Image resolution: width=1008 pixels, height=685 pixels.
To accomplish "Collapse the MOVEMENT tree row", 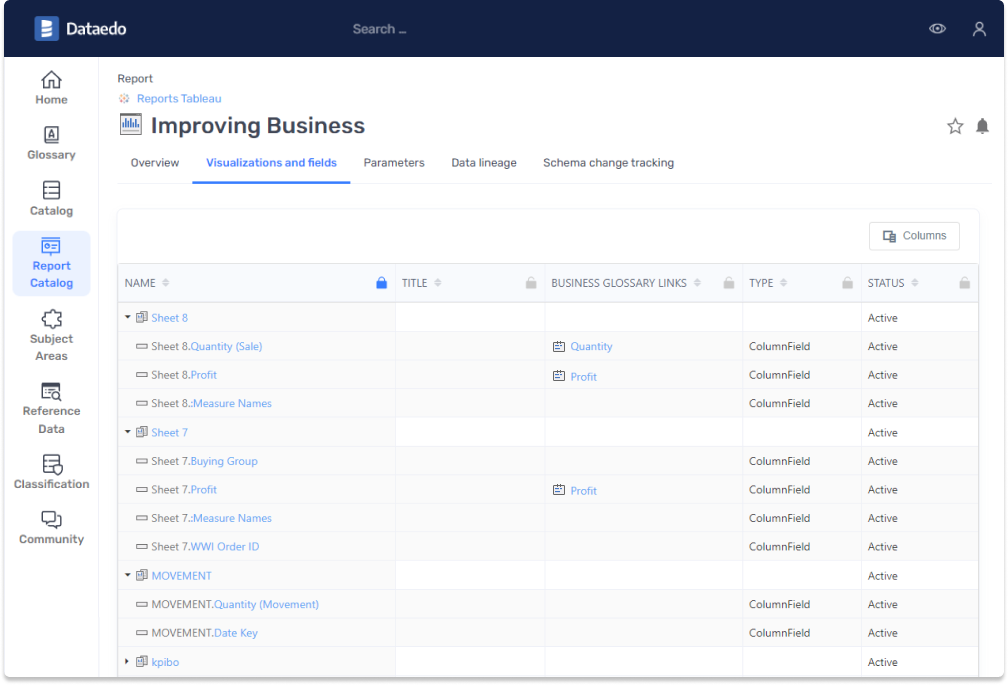I will click(x=128, y=576).
